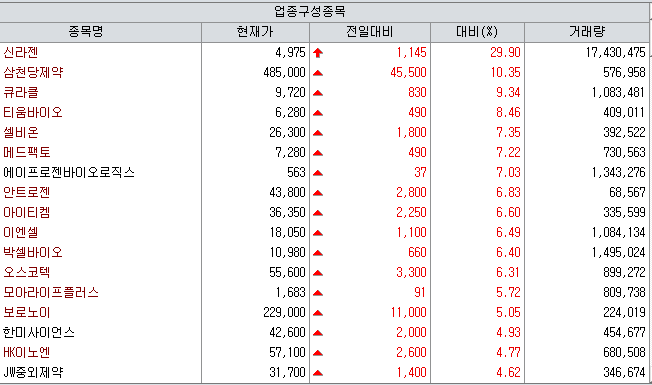The width and height of the screenshot is (652, 385).
Task: Click 셀비온 change value 1,800
Action: pos(411,132)
